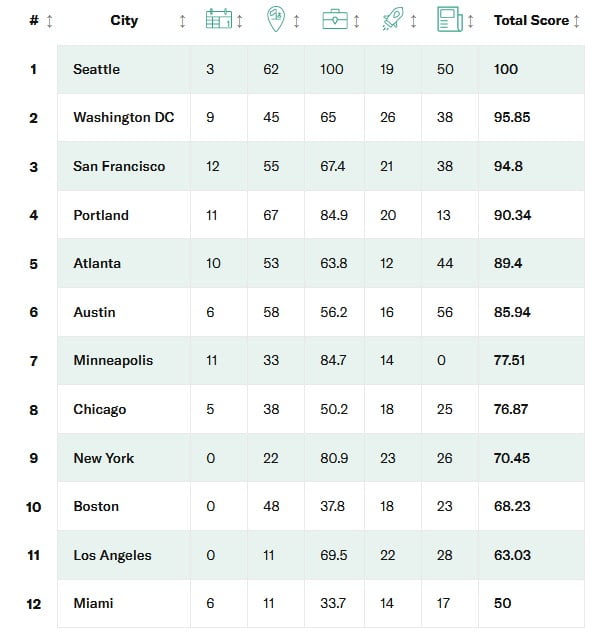The height and width of the screenshot is (639, 612).
Task: Click the briefcase column header icon
Action: 334,20
